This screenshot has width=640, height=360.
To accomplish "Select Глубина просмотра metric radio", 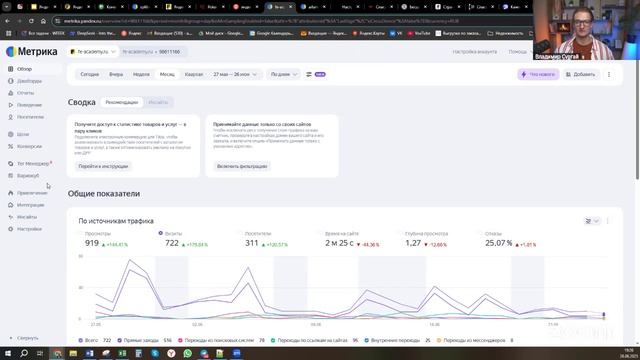I will (x=401, y=233).
